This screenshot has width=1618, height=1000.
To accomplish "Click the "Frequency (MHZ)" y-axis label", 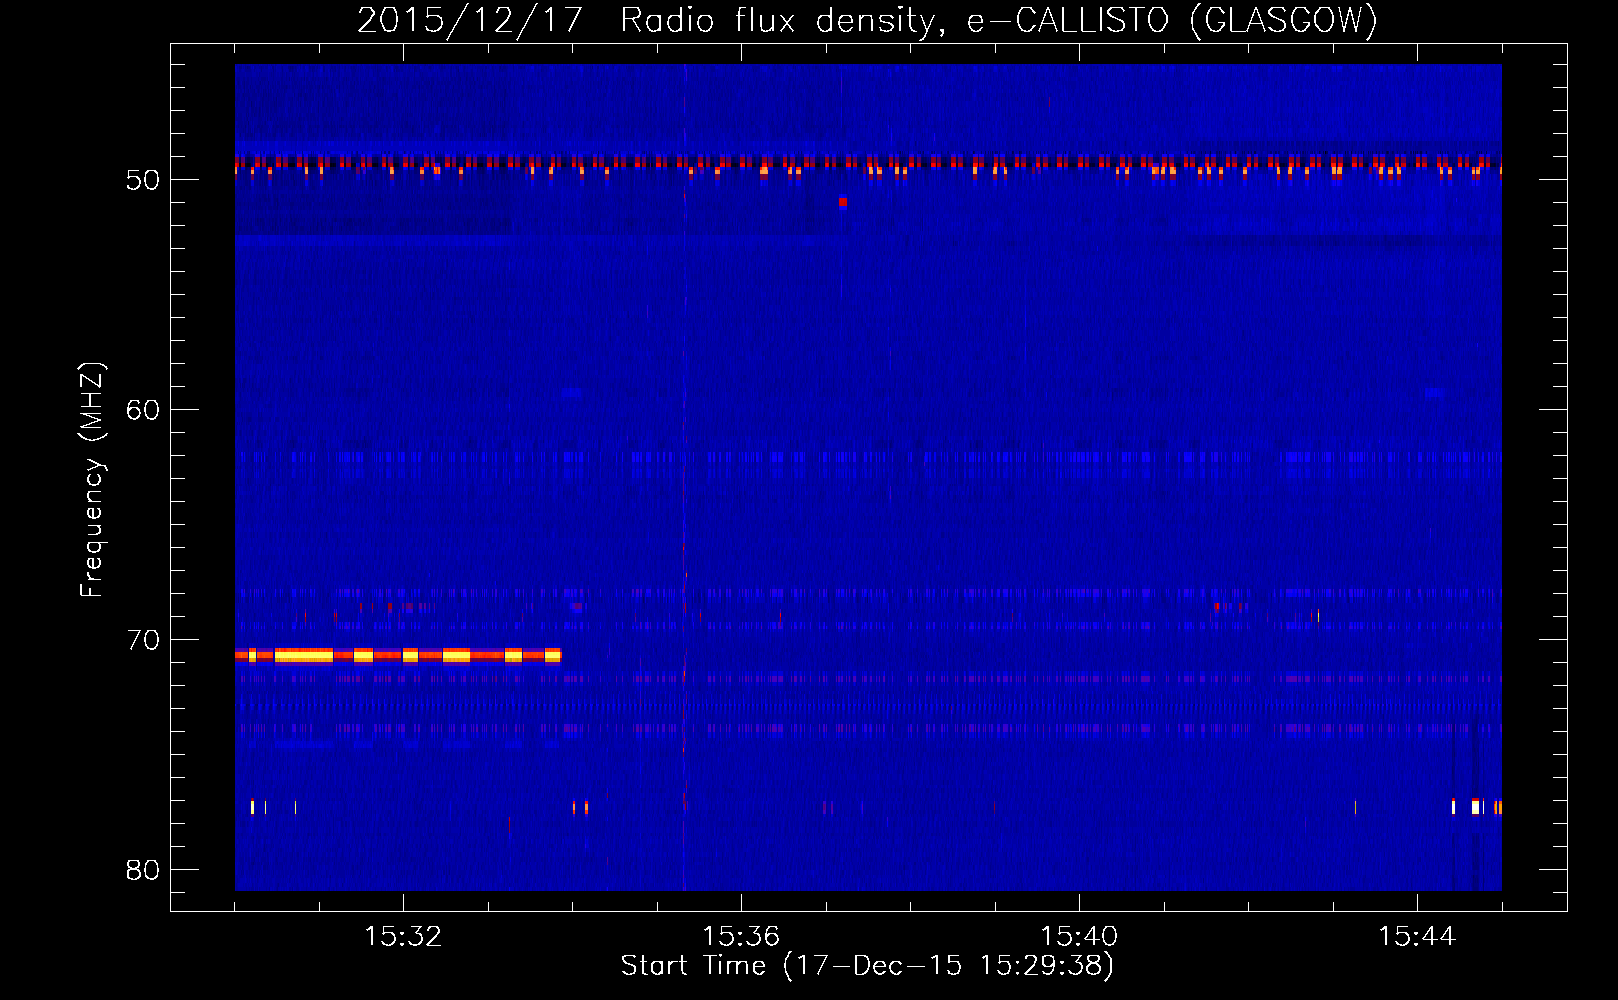I will 92,480.
